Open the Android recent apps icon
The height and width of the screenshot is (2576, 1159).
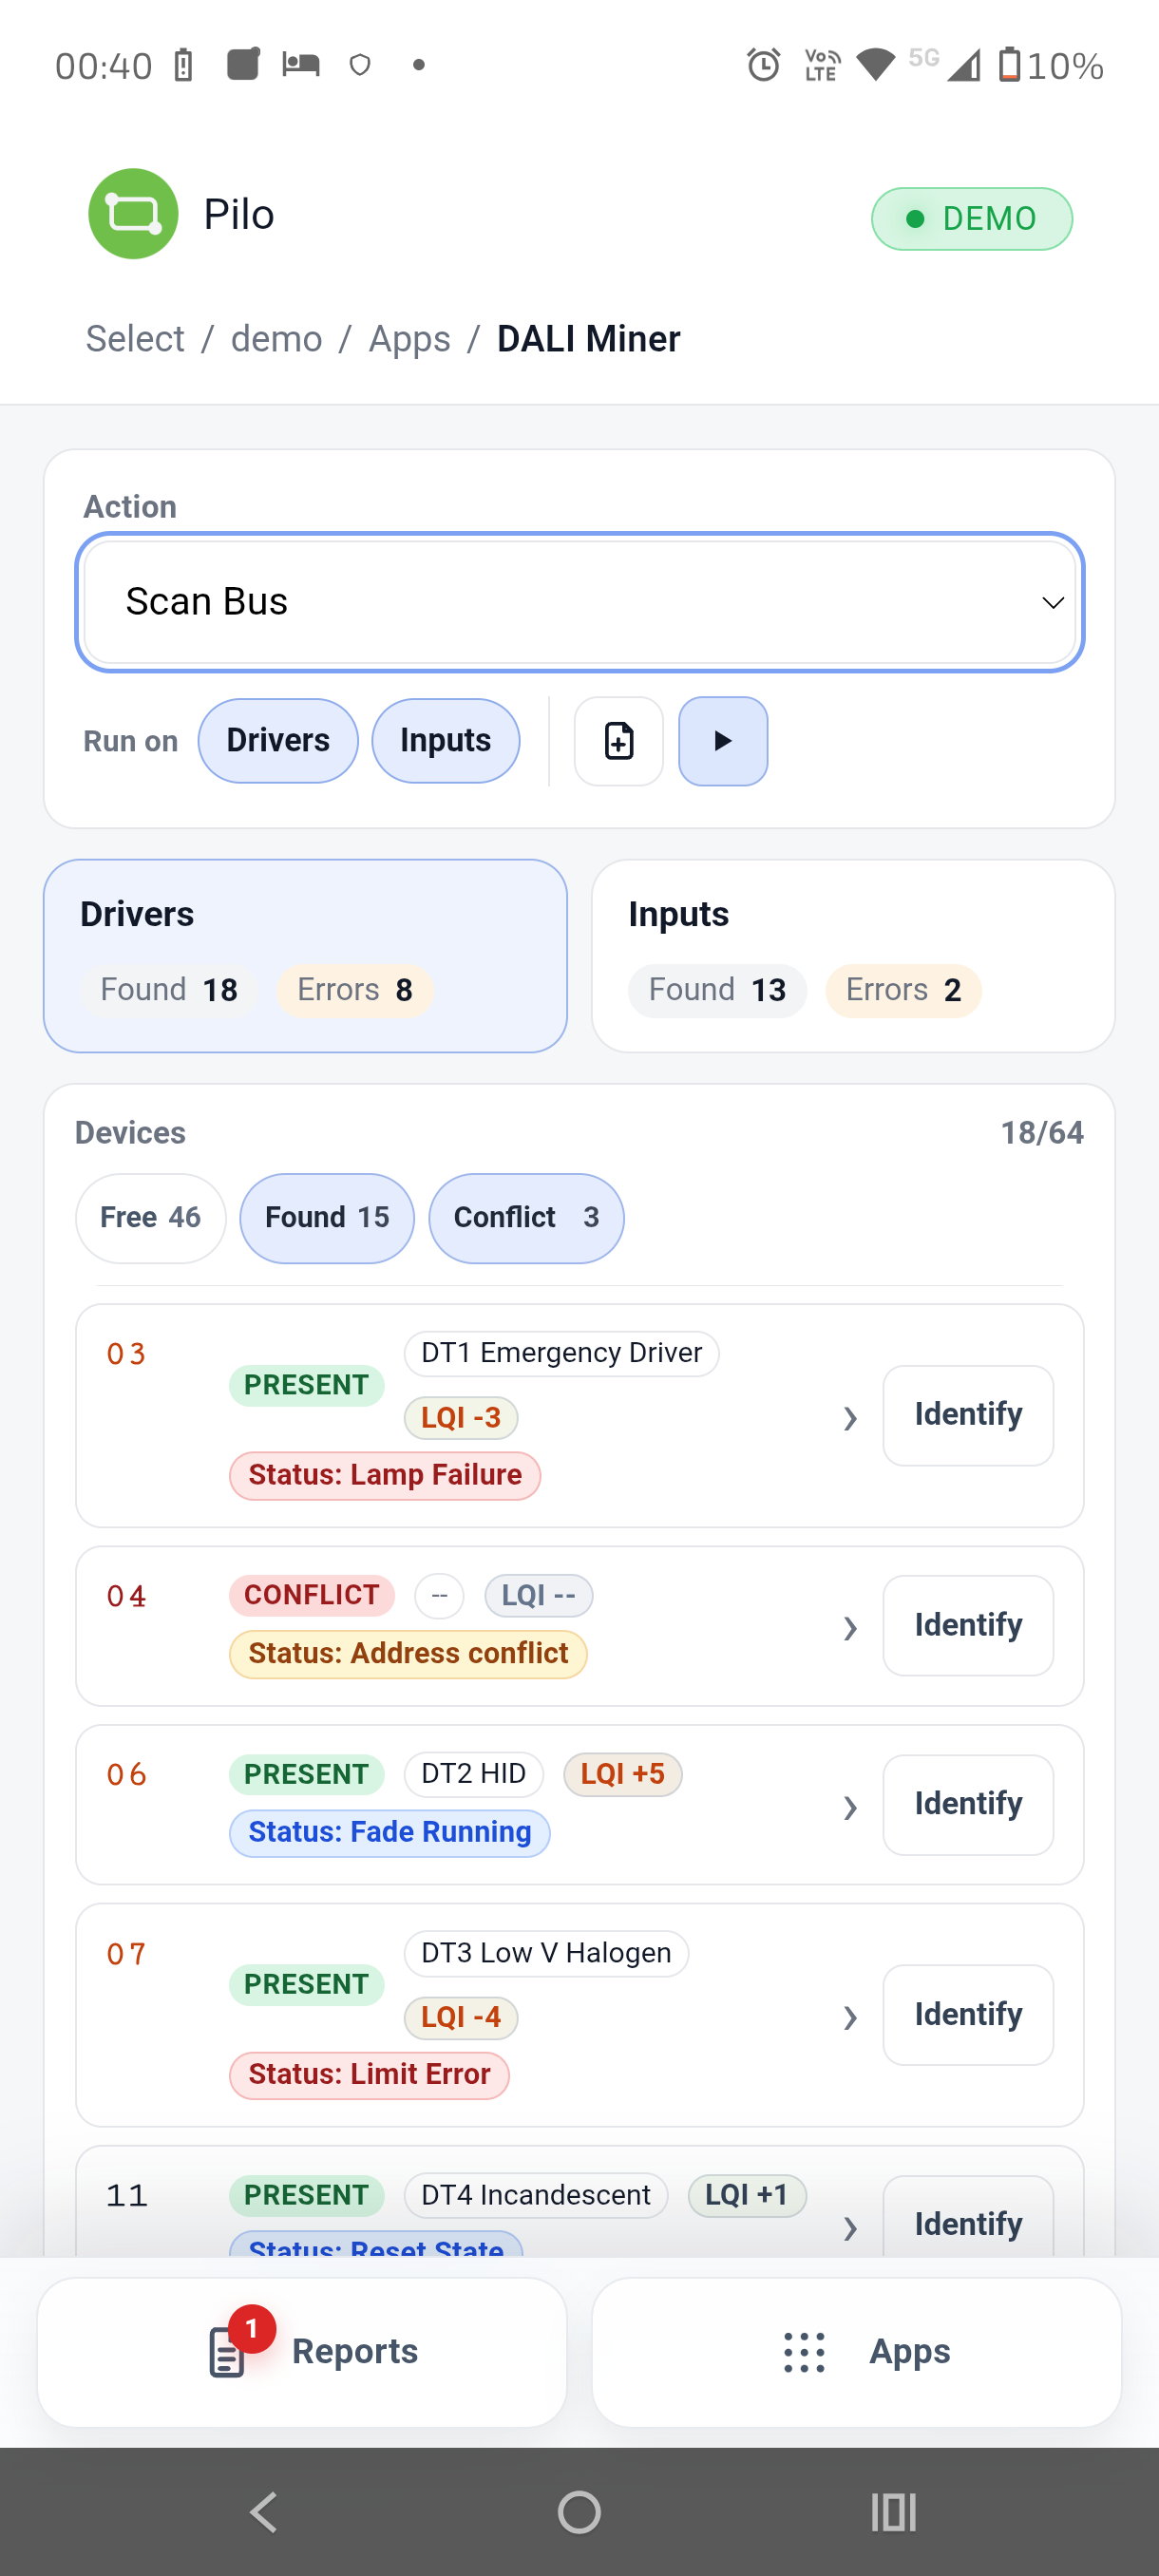point(894,2511)
